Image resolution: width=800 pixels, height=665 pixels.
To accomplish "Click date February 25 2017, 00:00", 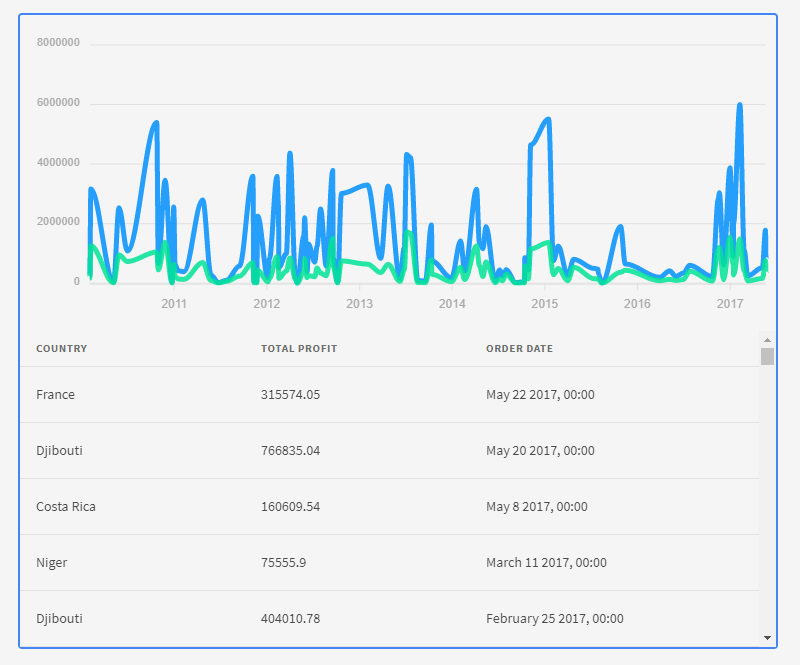I will 555,619.
